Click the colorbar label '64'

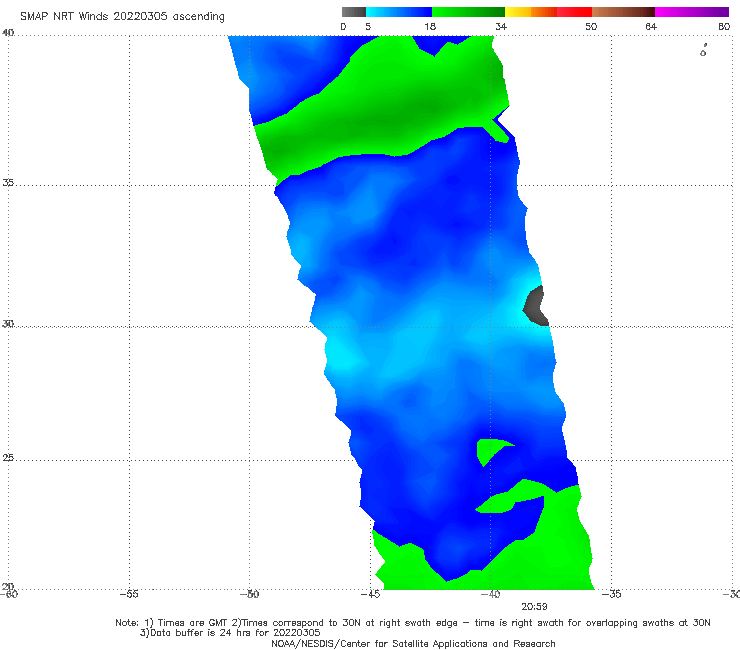(x=651, y=27)
